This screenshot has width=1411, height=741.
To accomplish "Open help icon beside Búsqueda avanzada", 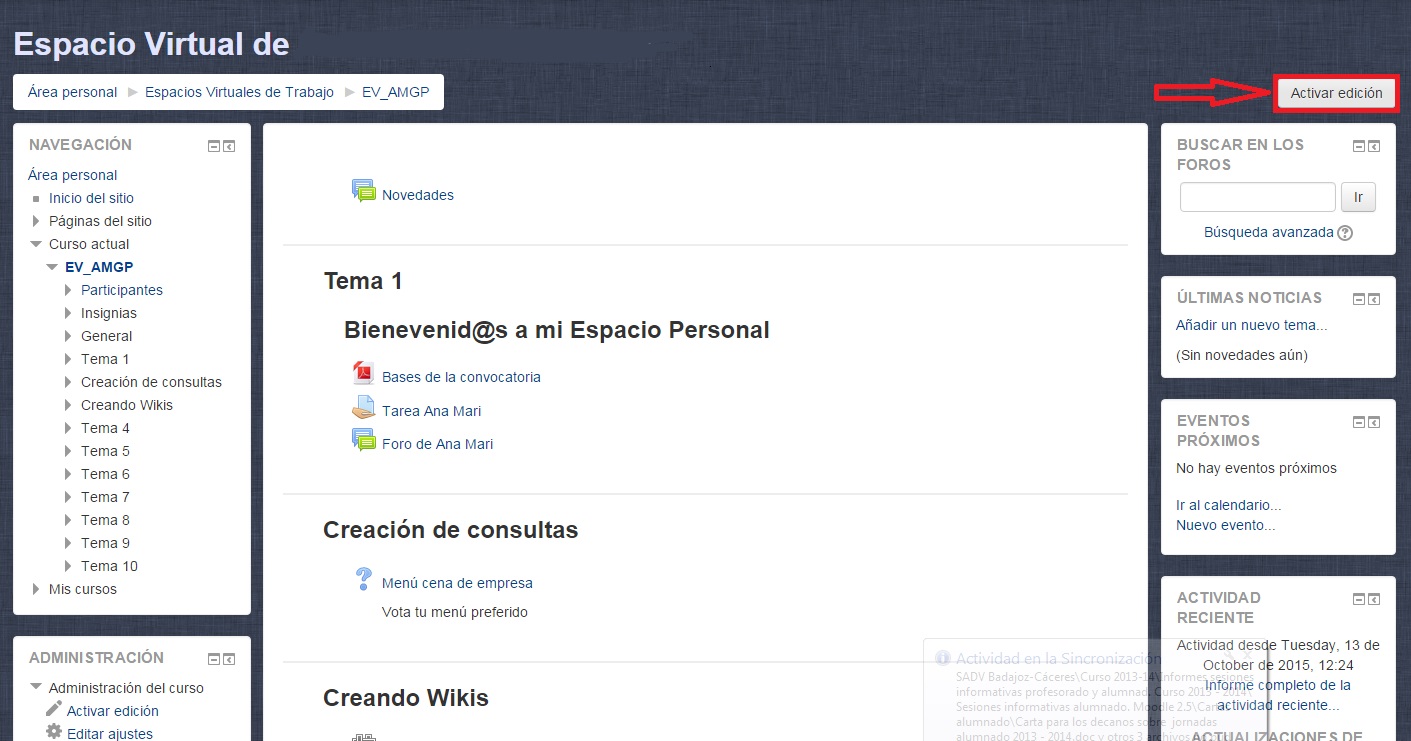I will click(1345, 233).
